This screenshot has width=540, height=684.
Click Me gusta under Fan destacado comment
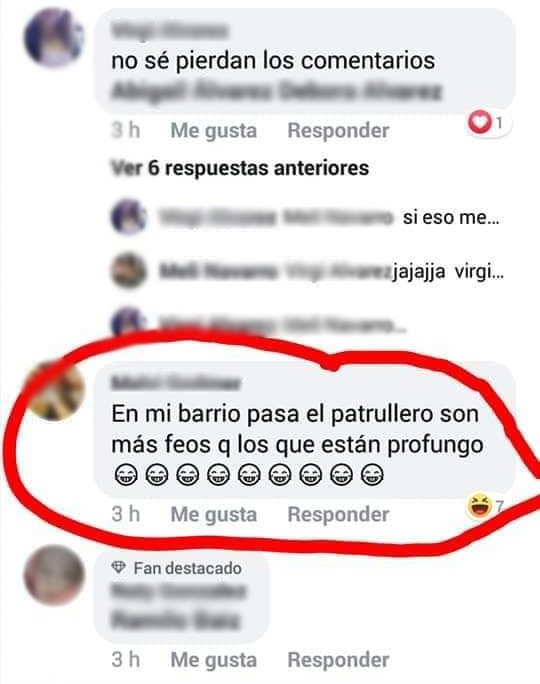point(214,660)
